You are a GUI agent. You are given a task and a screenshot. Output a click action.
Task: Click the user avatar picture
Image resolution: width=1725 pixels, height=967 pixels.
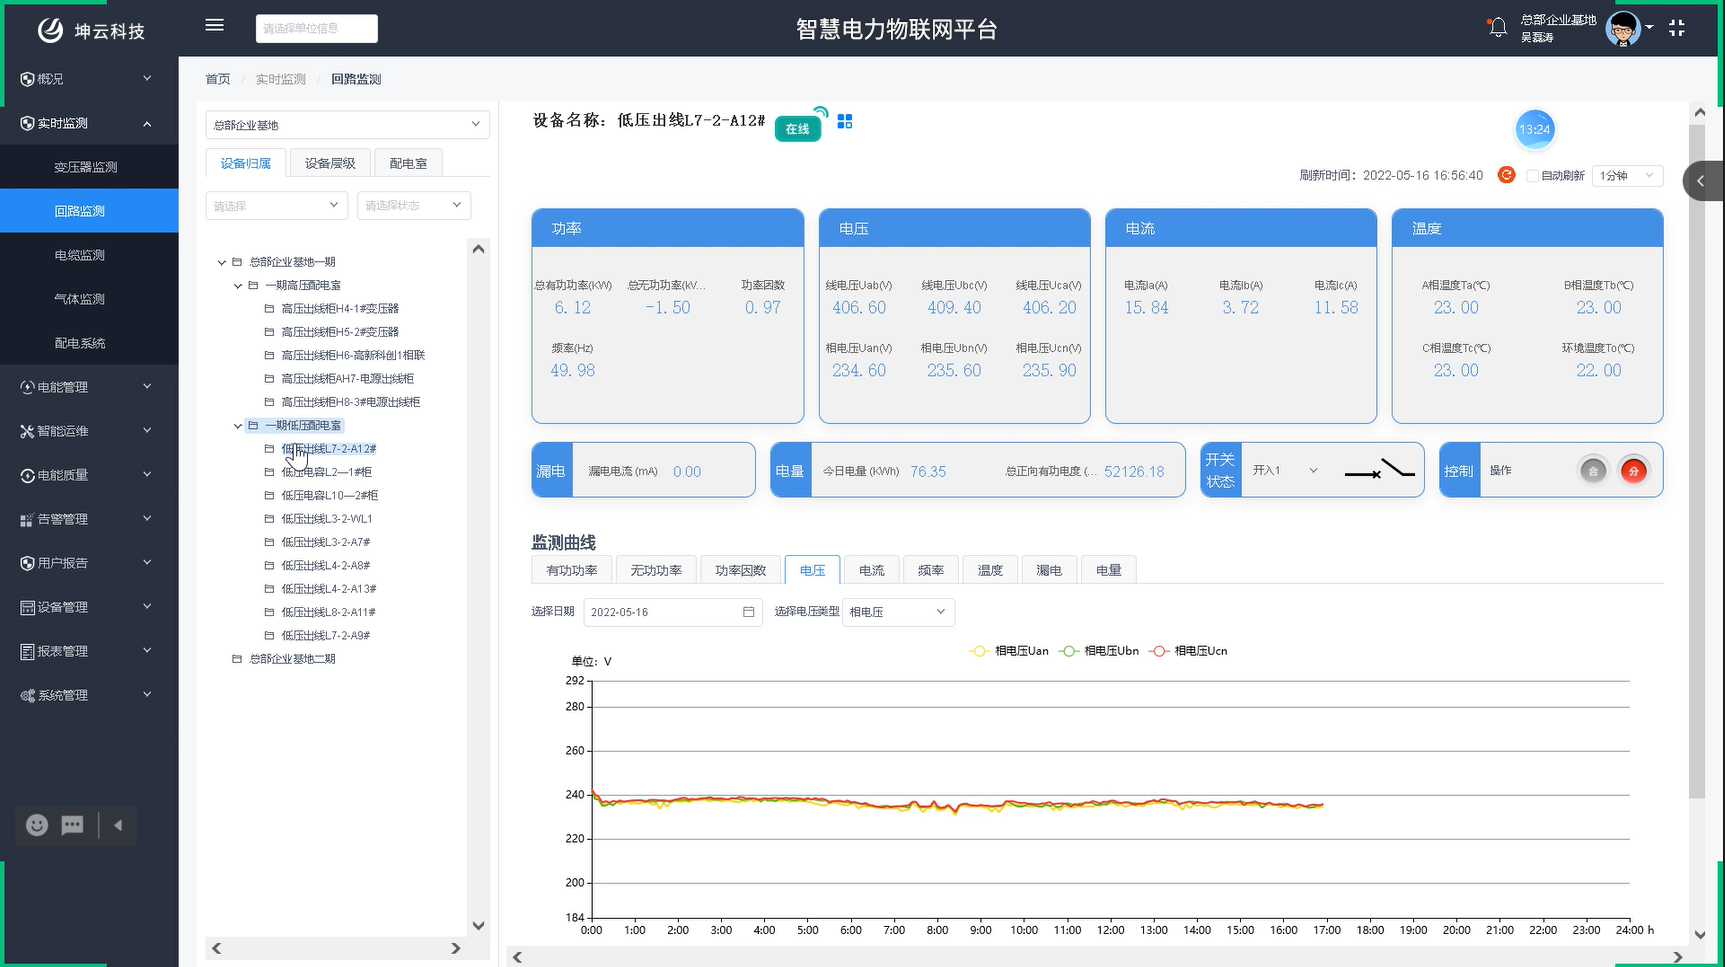pyautogui.click(x=1623, y=29)
